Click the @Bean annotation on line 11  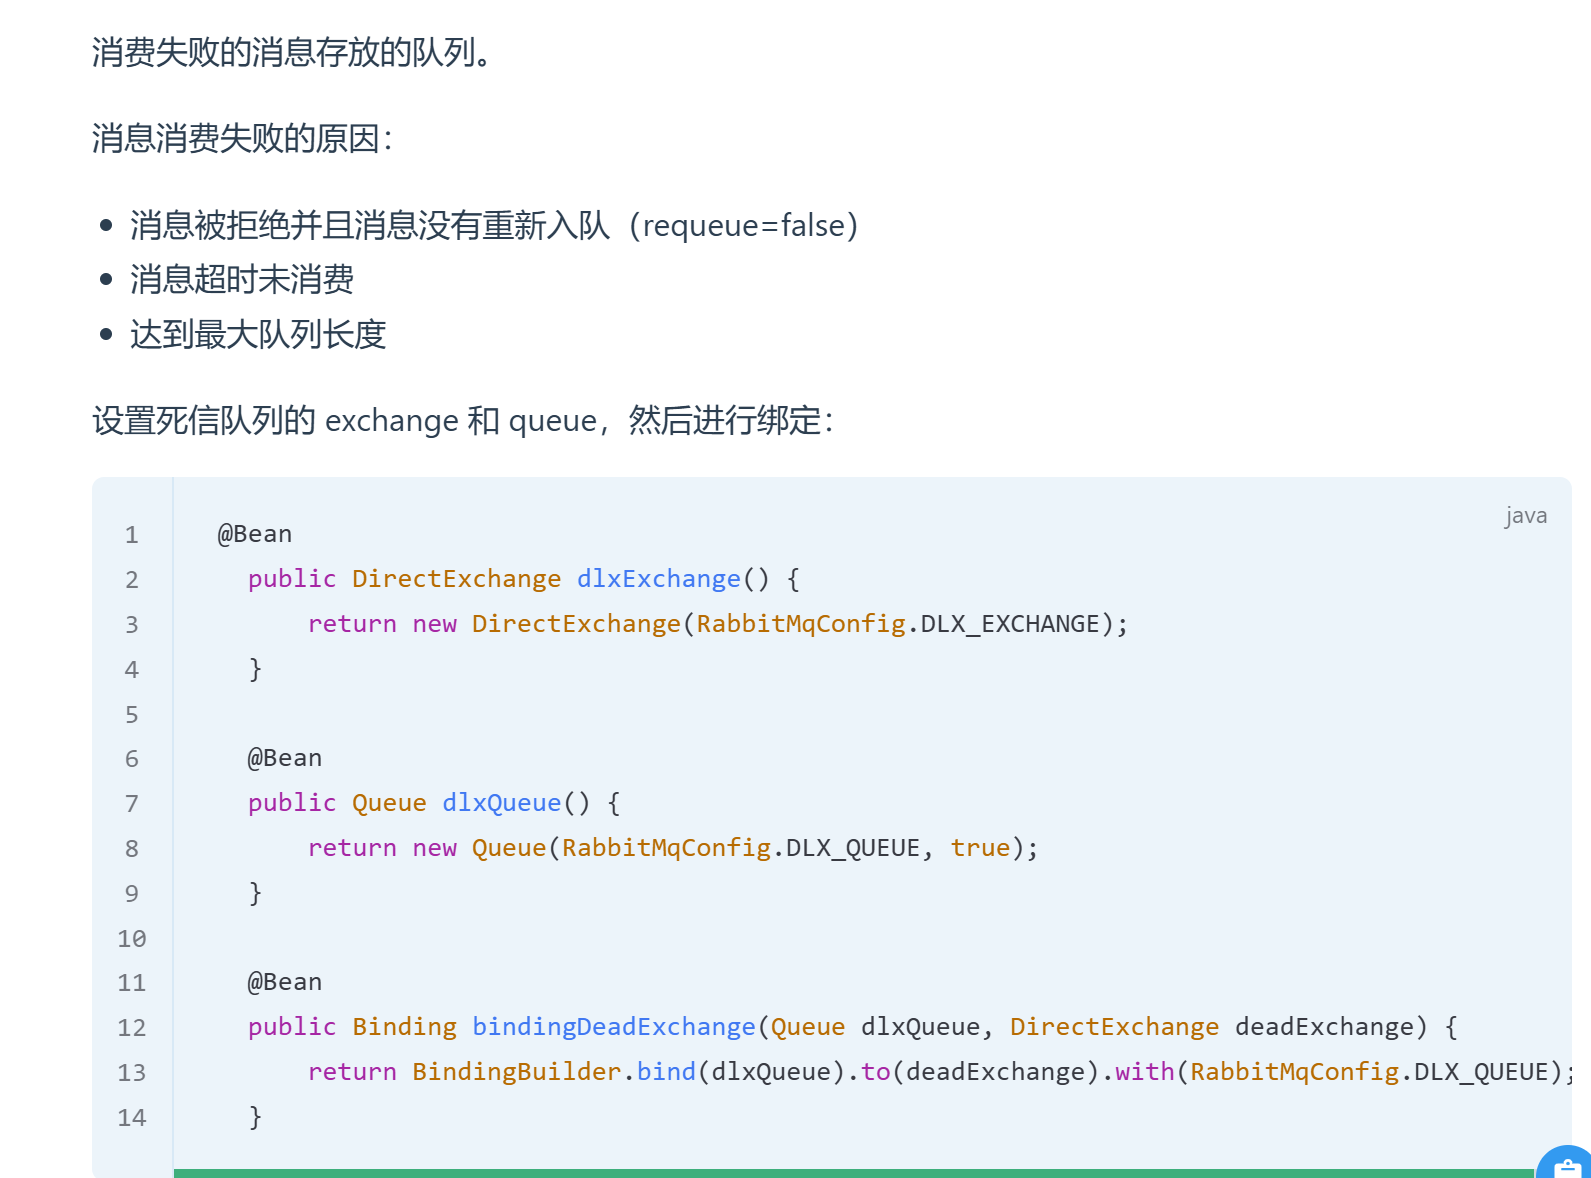[x=285, y=982]
